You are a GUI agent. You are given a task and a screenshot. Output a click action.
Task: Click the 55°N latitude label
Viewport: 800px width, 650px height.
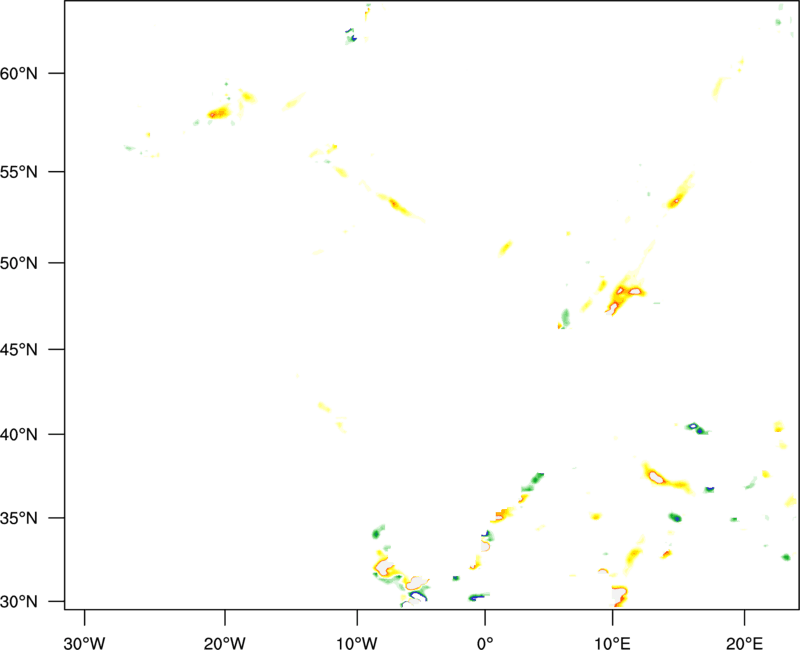pos(19,172)
